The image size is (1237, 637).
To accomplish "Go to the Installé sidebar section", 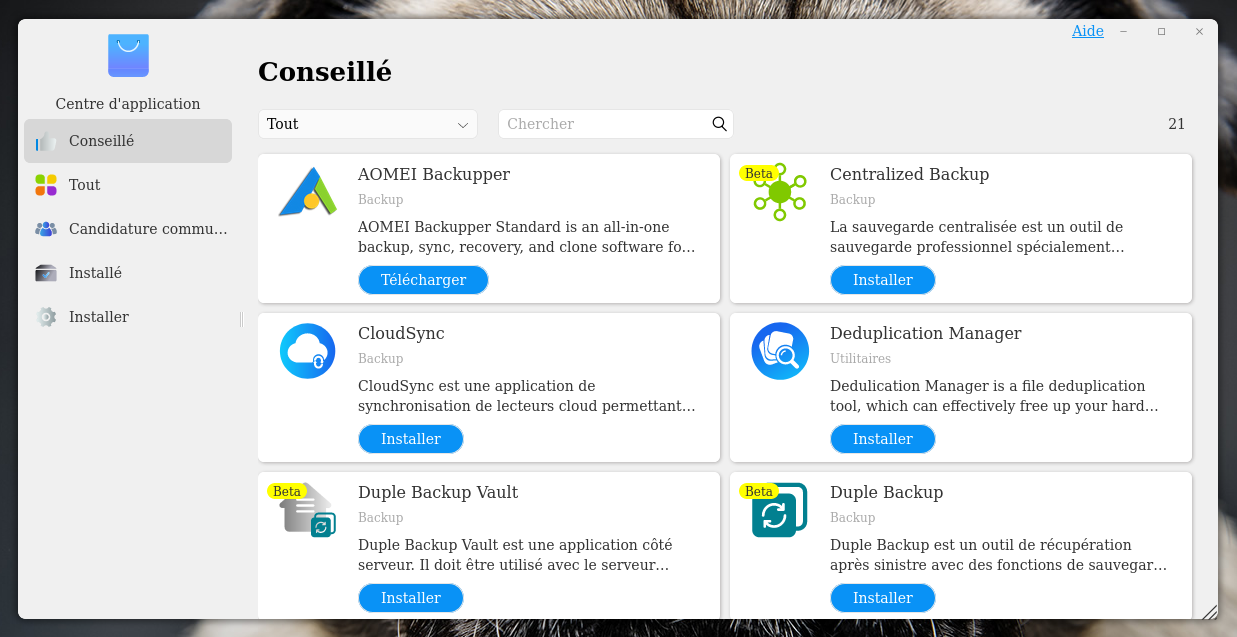I will (128, 273).
